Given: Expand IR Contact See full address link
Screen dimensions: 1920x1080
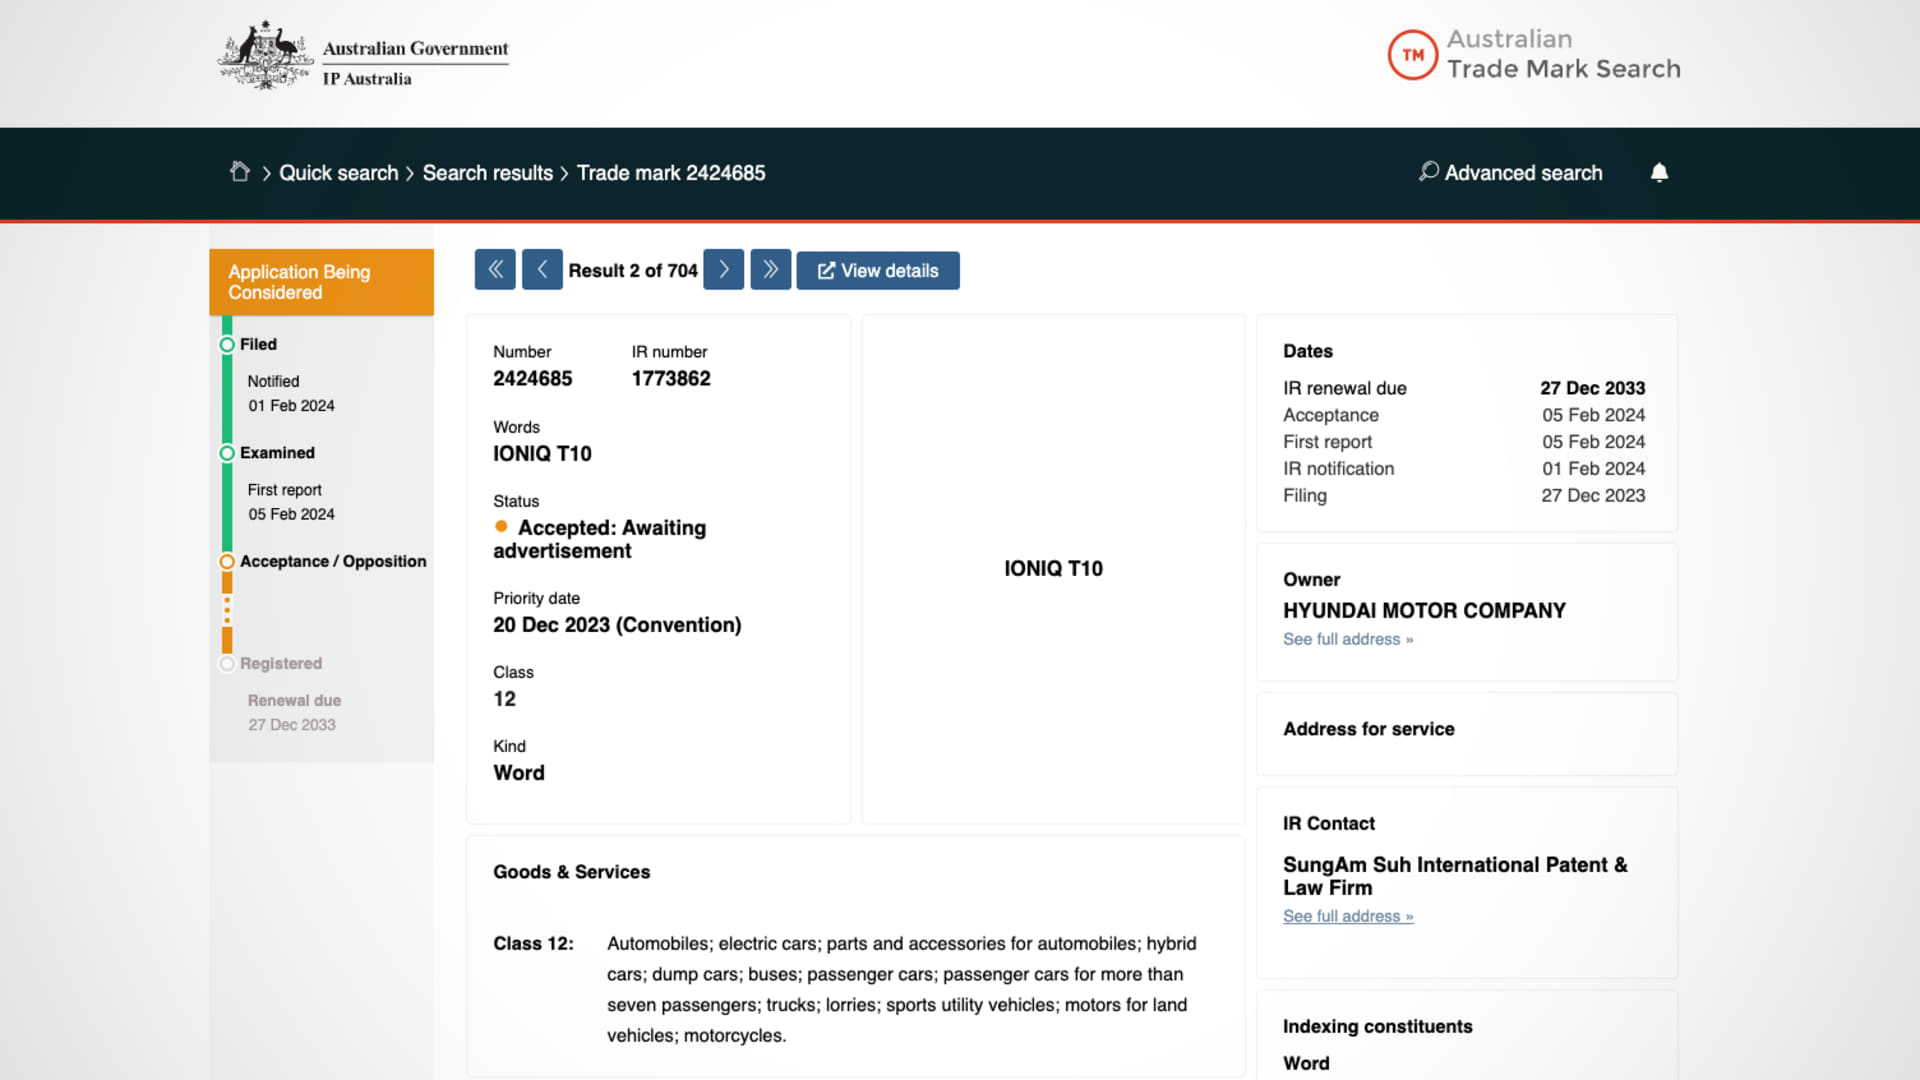Looking at the screenshot, I should [x=1348, y=916].
